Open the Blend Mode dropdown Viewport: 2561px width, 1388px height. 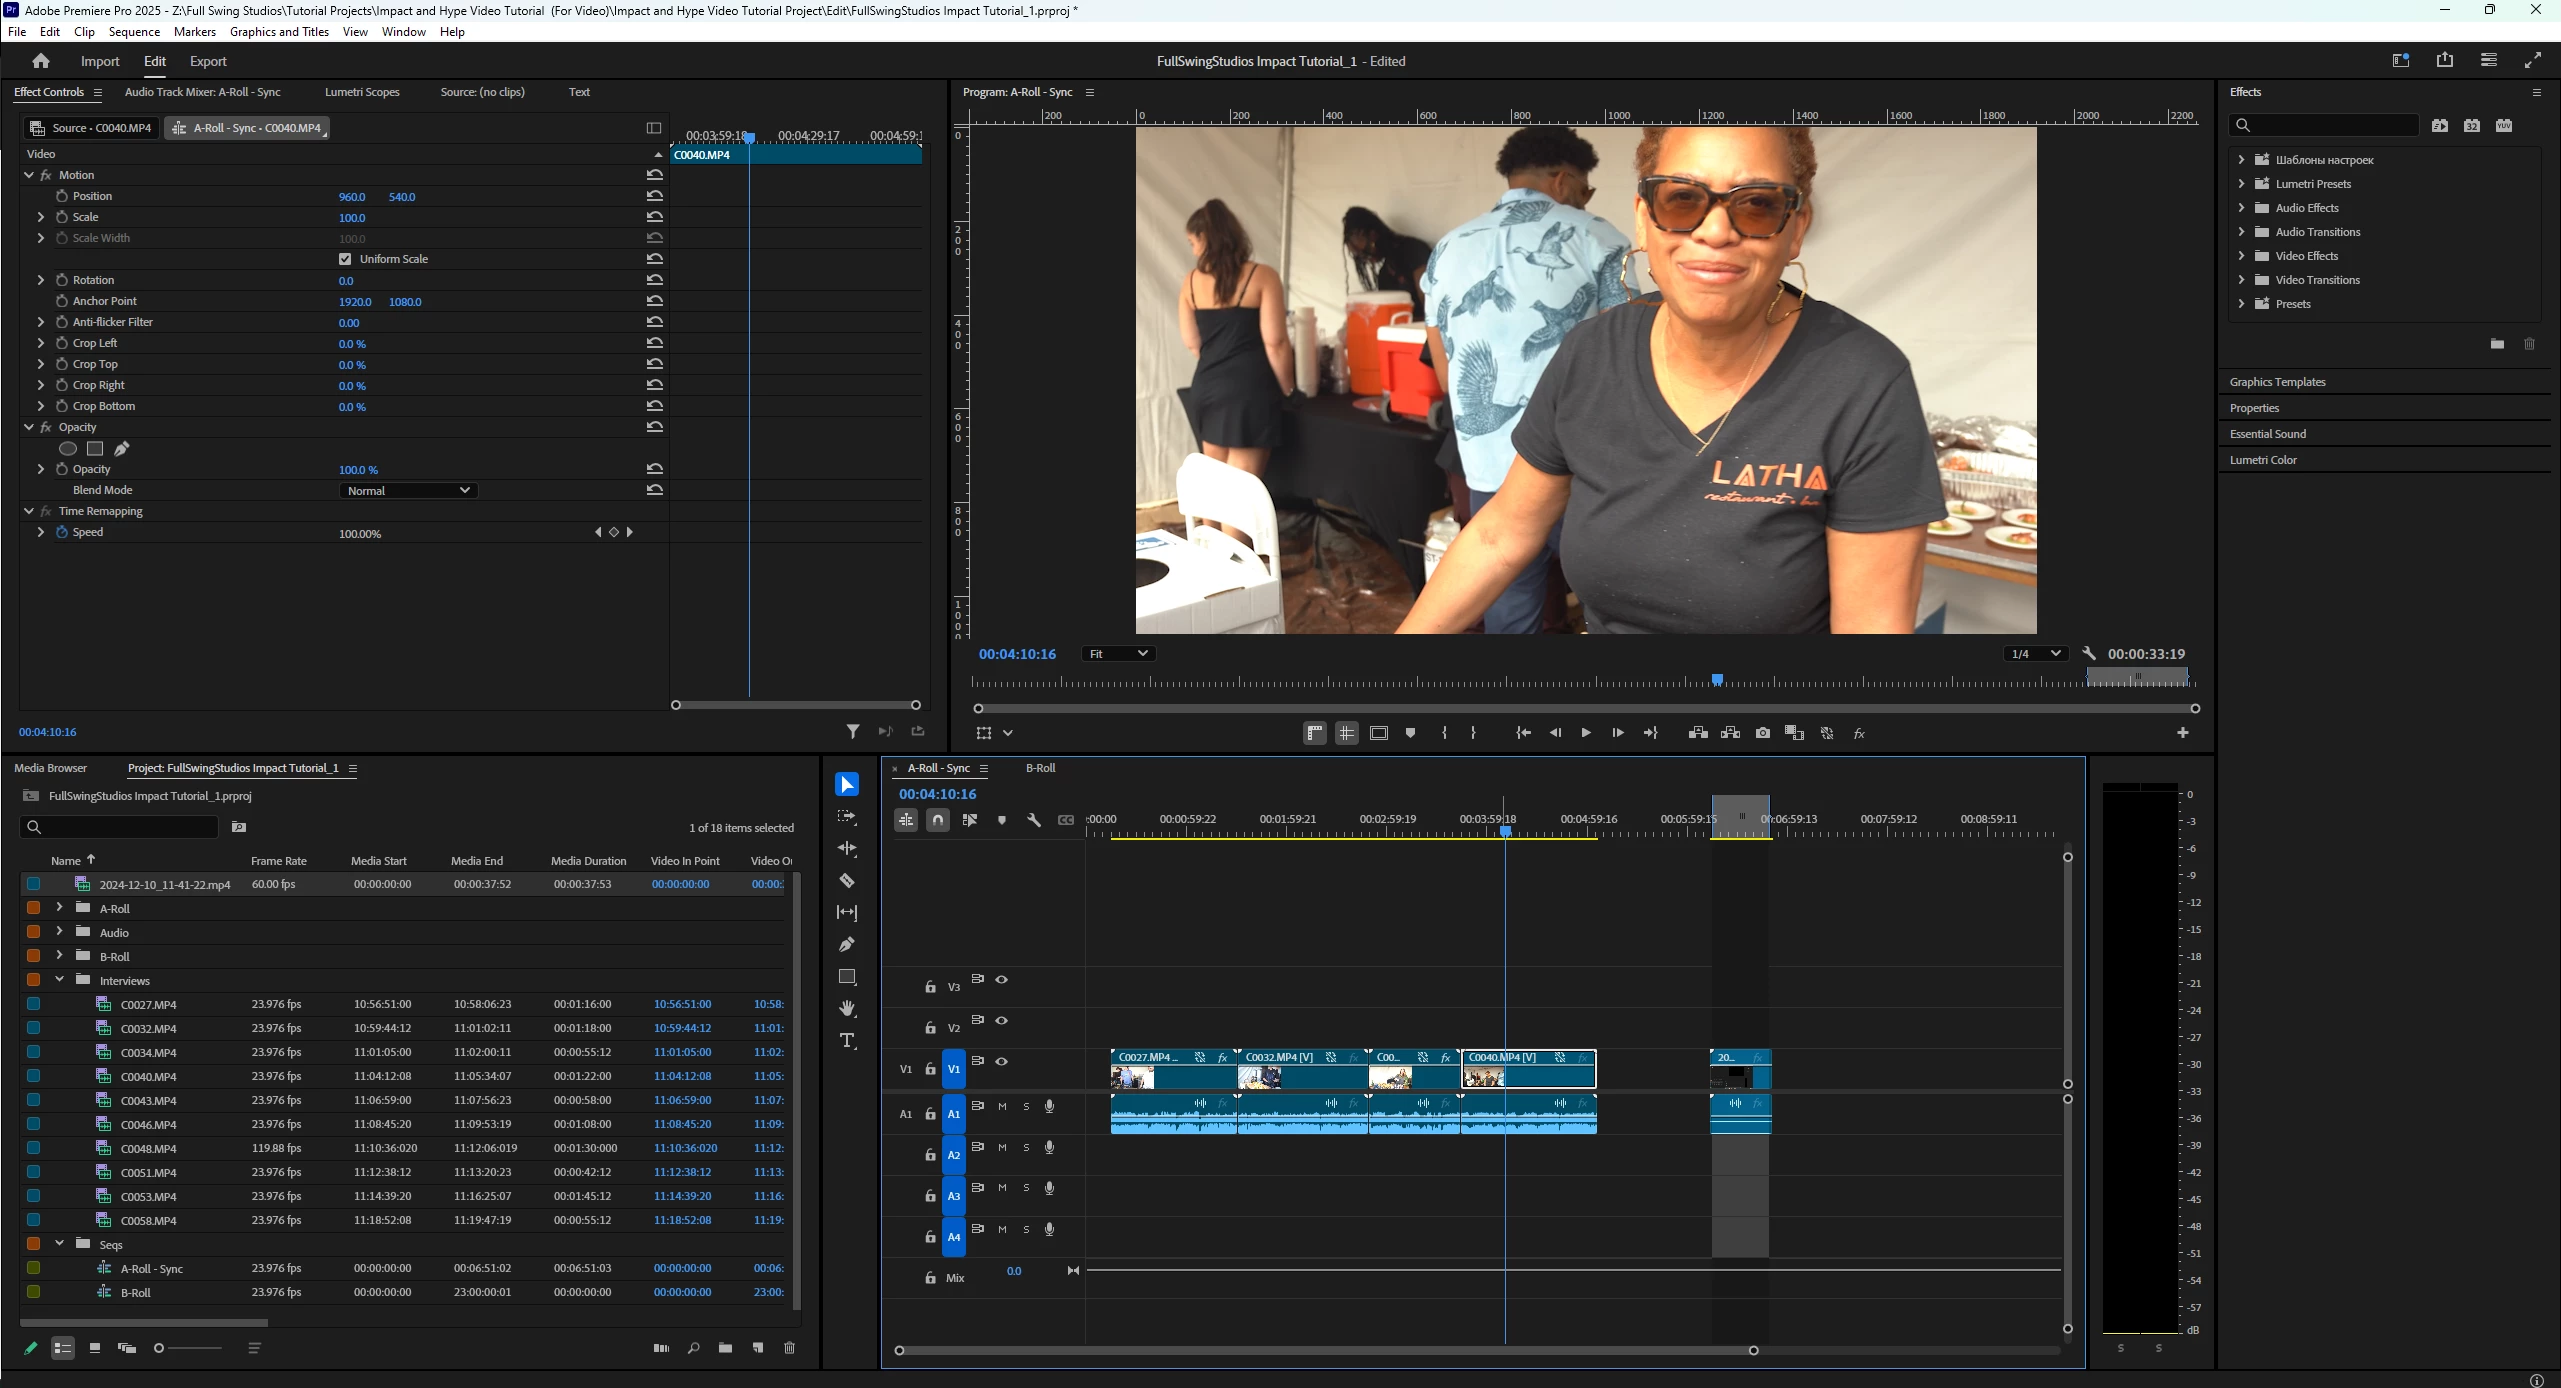coord(408,490)
